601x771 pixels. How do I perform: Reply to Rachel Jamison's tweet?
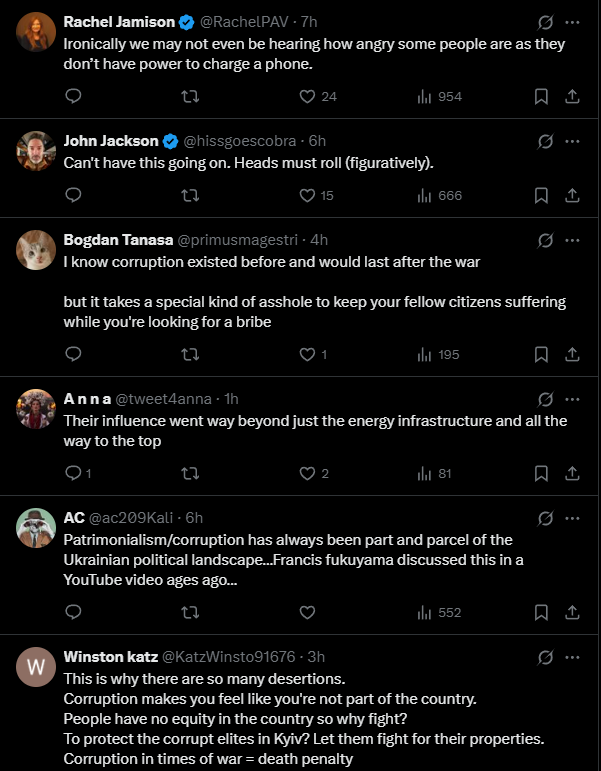[x=73, y=97]
